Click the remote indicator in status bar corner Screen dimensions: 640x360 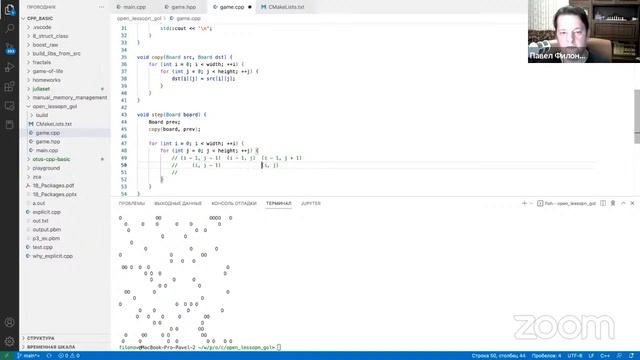click(x=6, y=356)
